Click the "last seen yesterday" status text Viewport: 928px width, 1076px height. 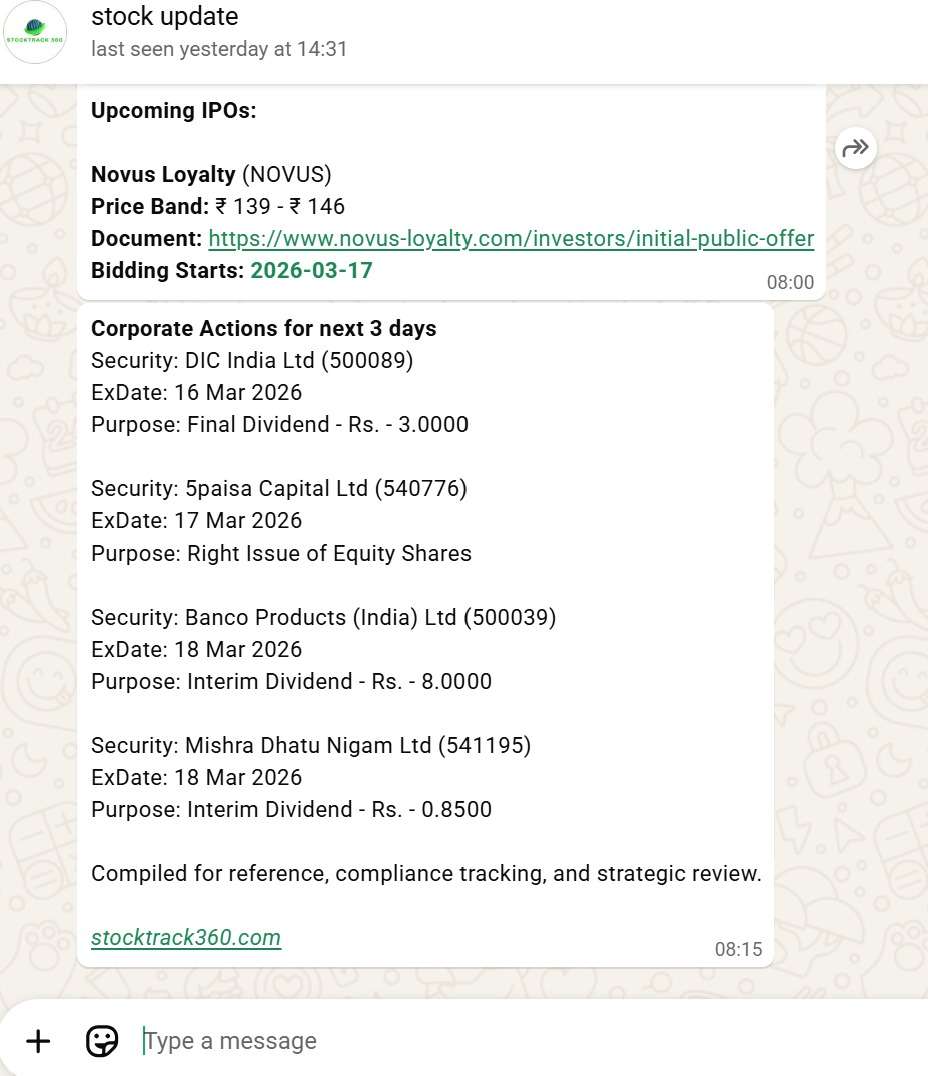(x=219, y=49)
